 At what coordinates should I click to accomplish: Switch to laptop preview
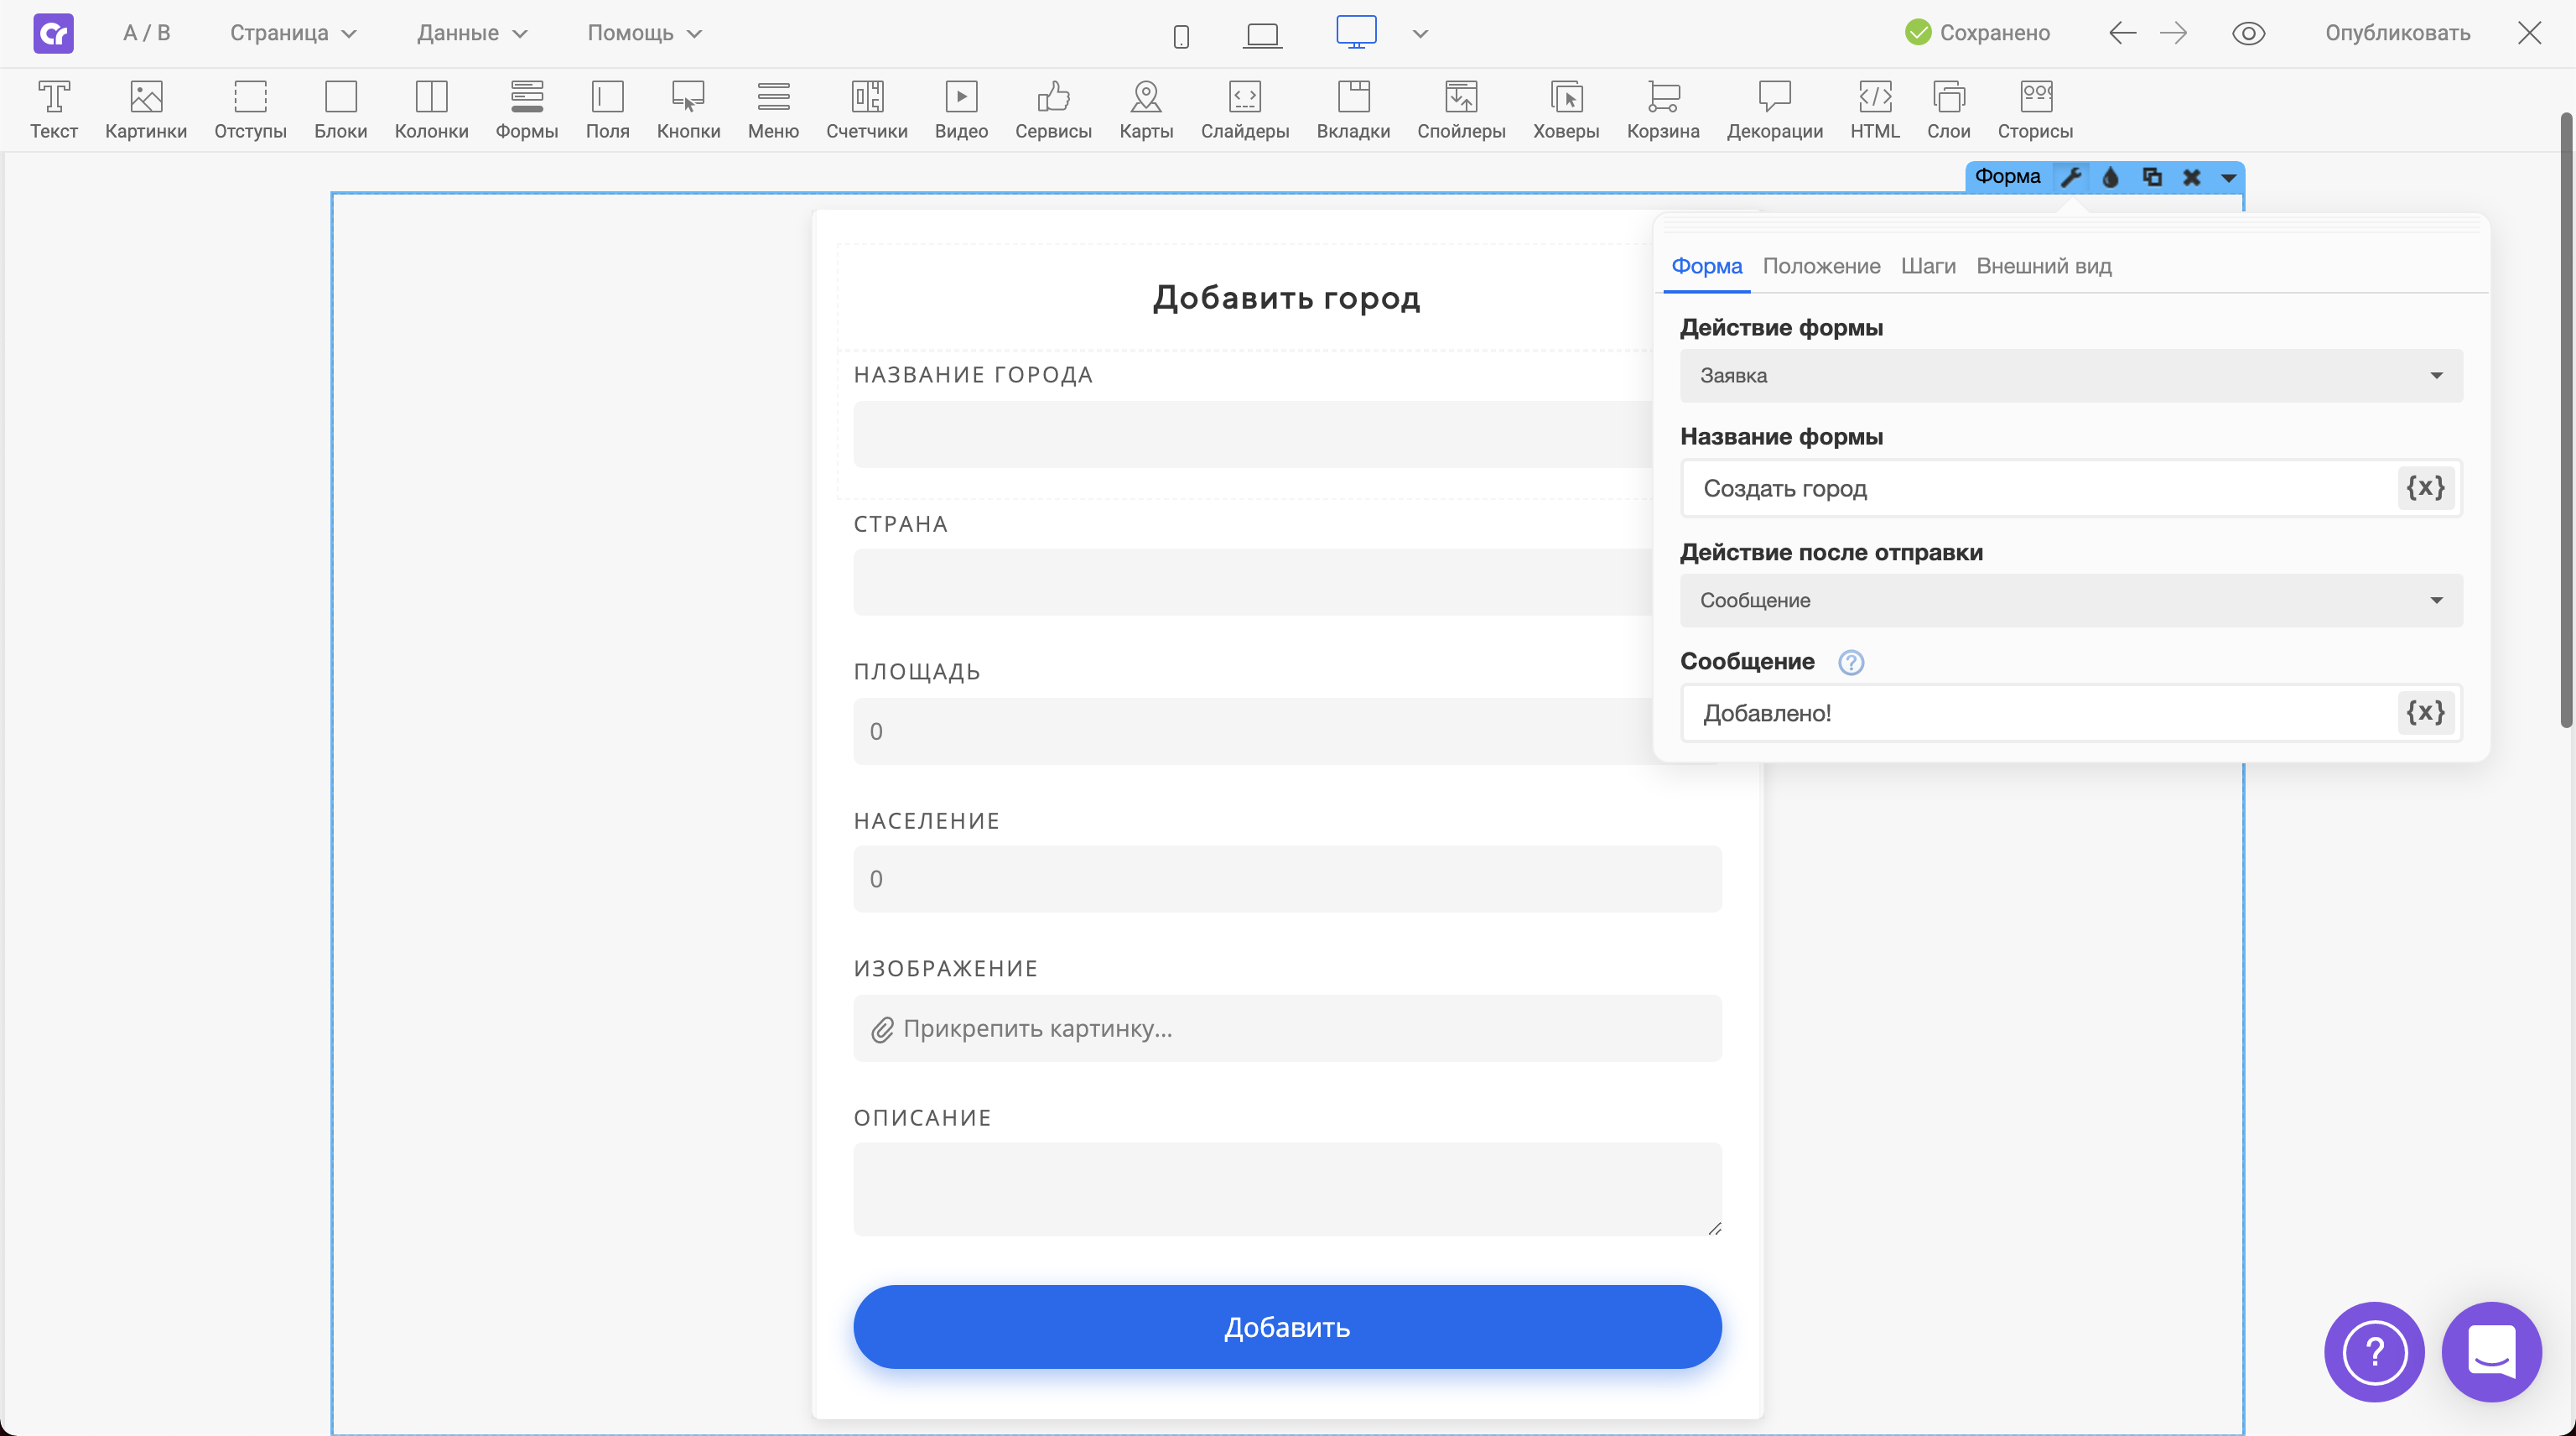1262,35
